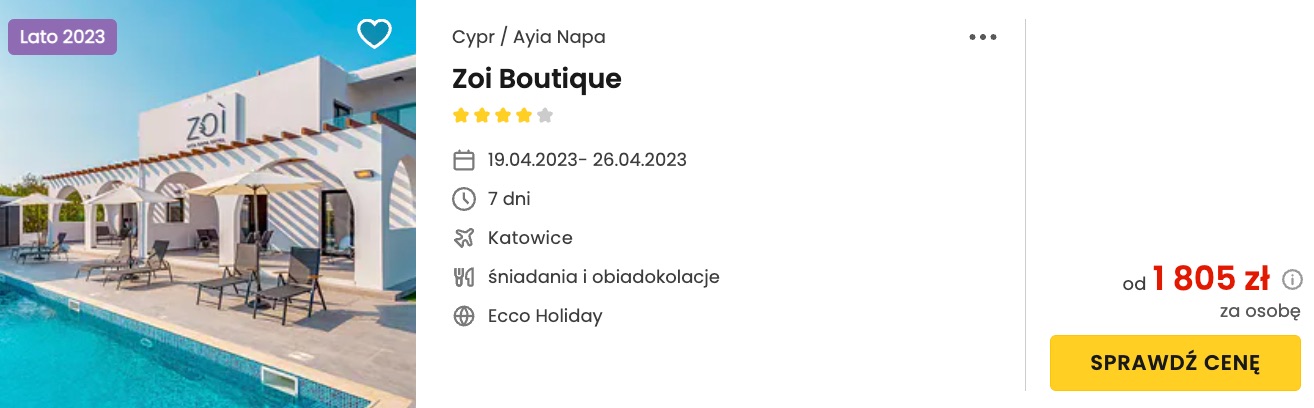Click the Ecco Holiday tour operator label
This screenshot has height=408, width=1314.
coord(545,316)
